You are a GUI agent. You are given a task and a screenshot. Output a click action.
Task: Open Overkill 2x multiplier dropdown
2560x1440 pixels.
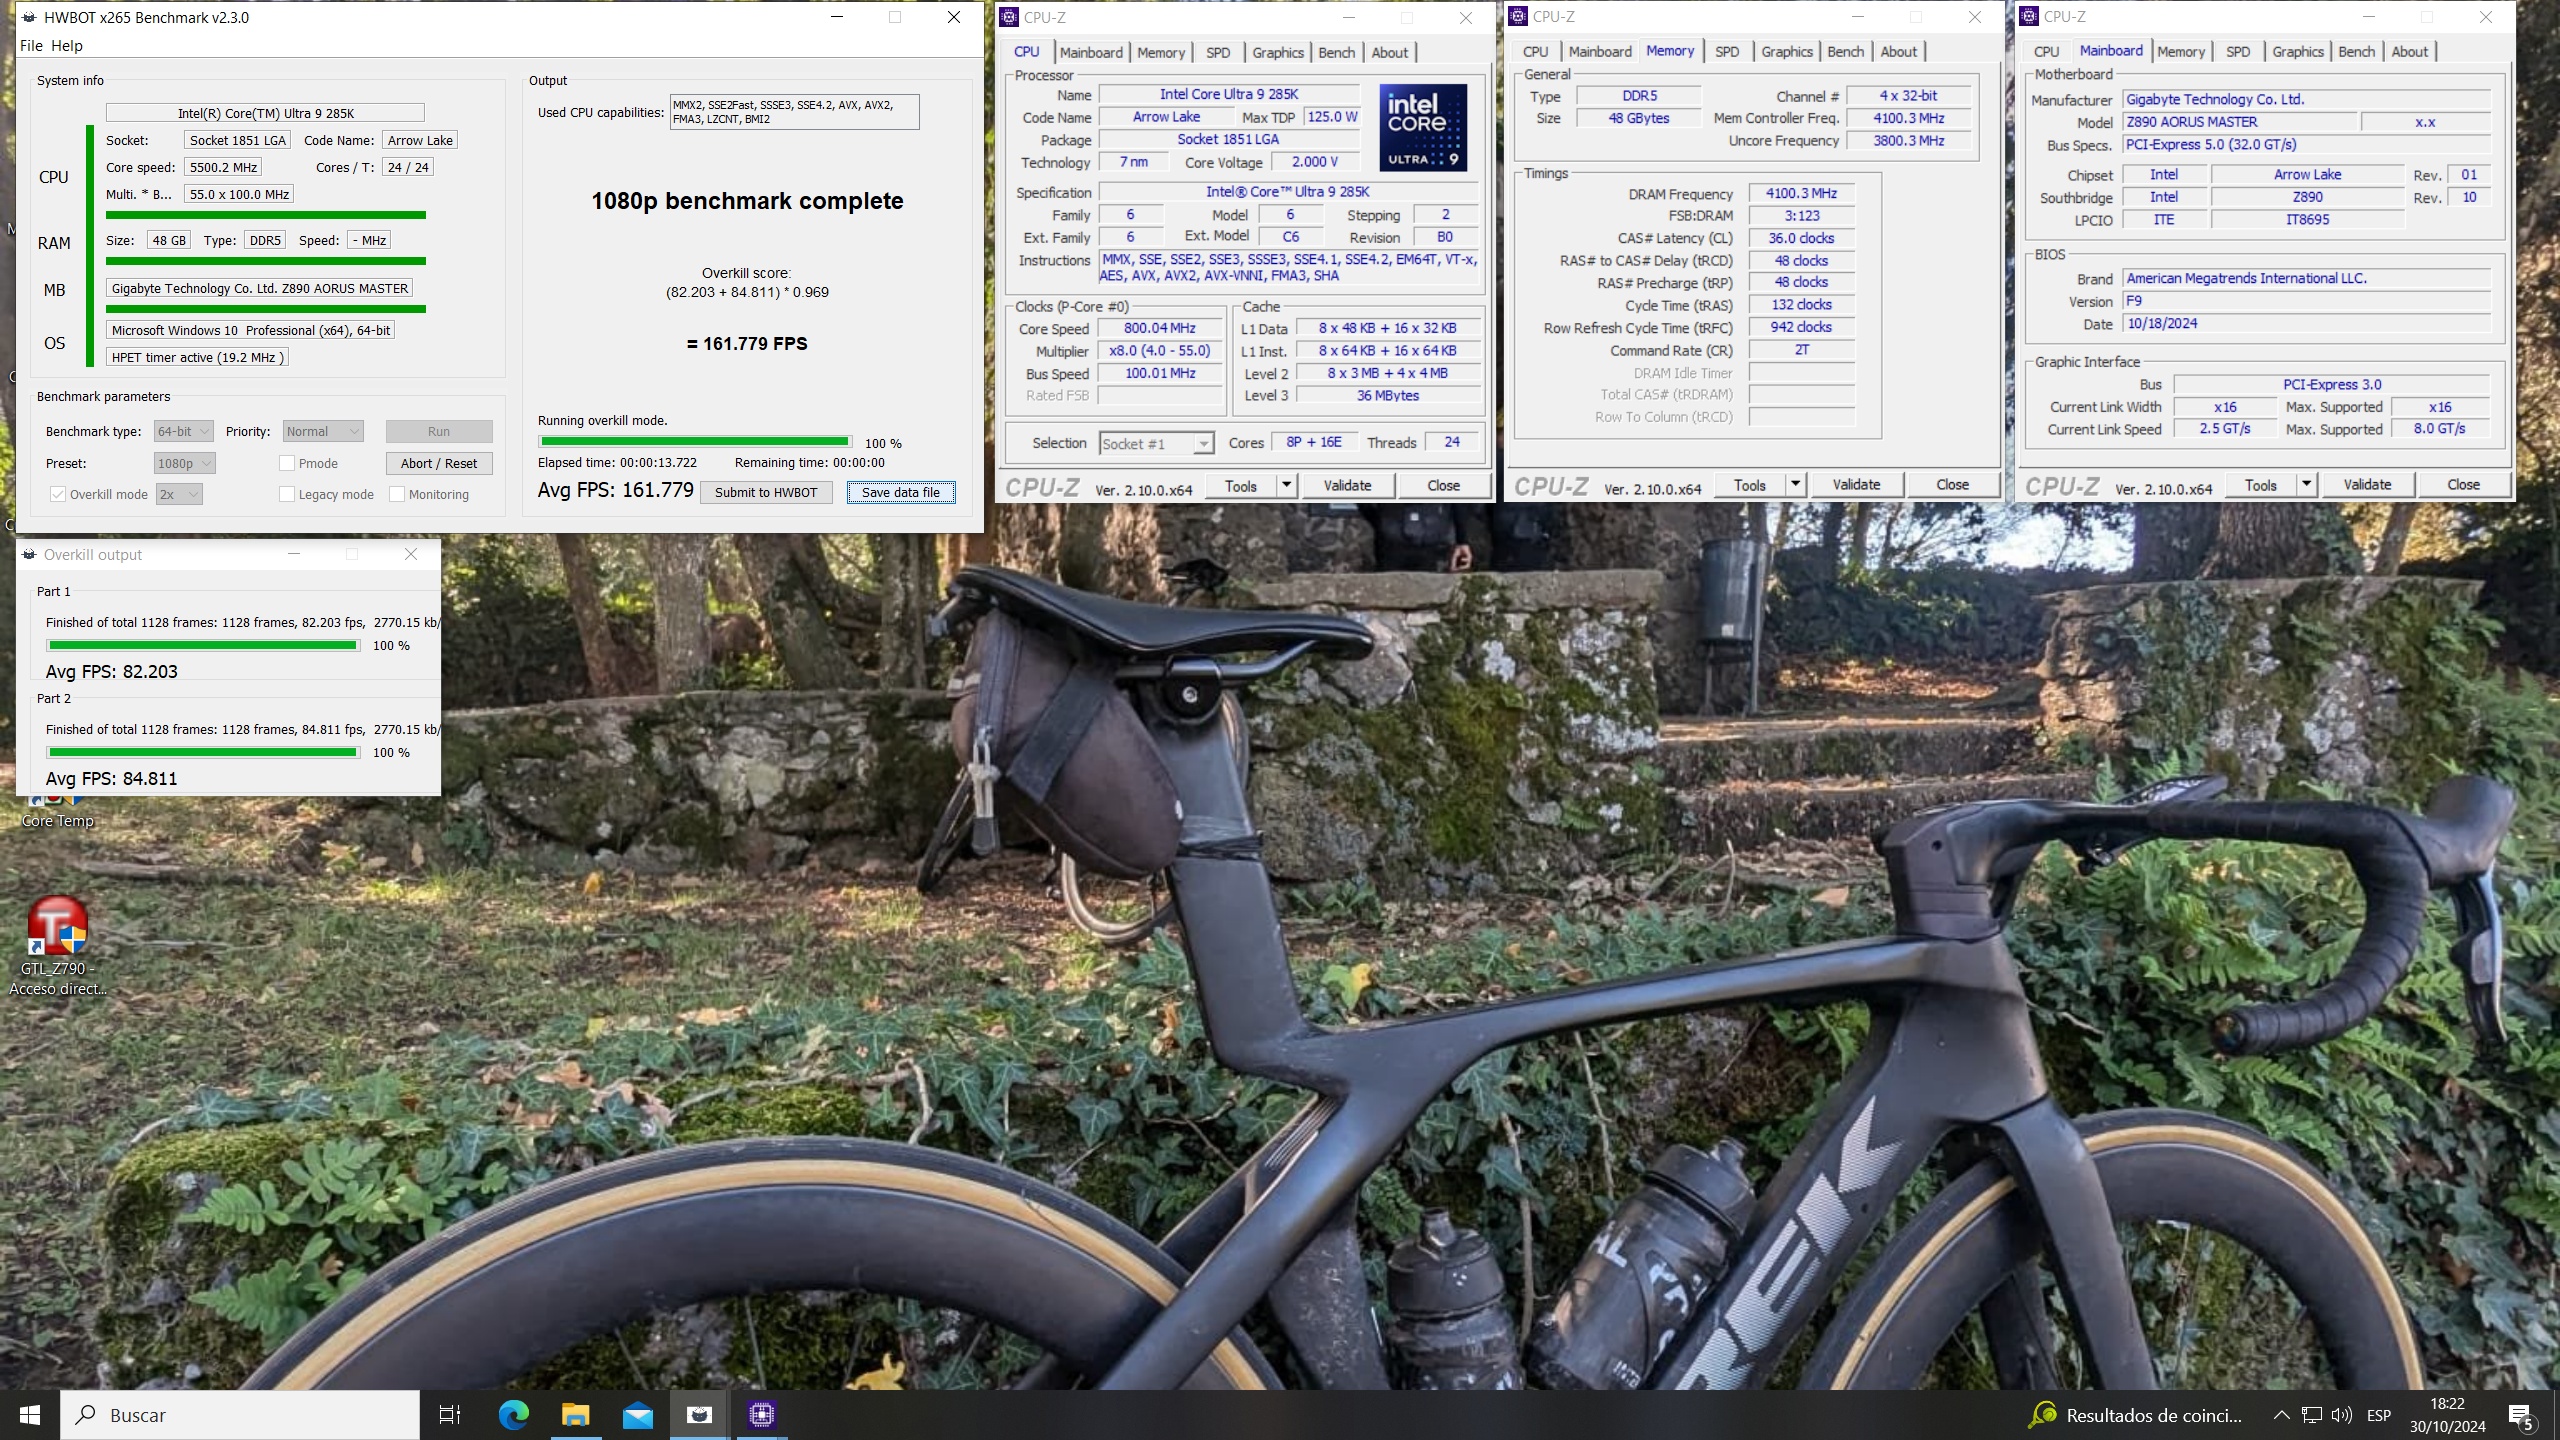tap(179, 494)
